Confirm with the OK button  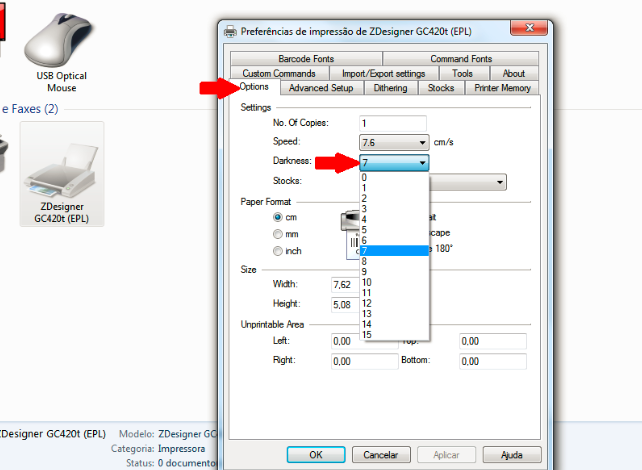pos(316,455)
